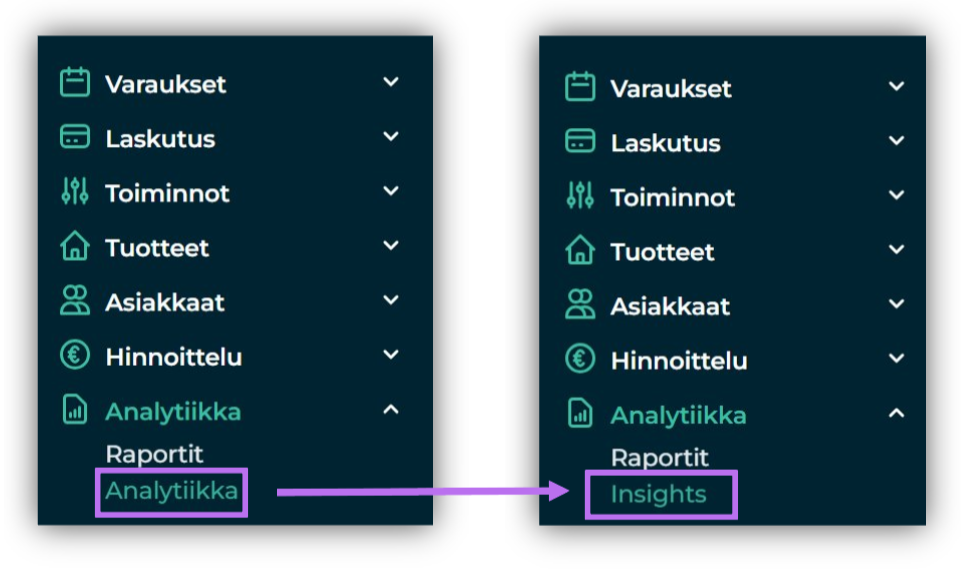Select highlighted Analytiikka sub-item in left menu

point(172,491)
